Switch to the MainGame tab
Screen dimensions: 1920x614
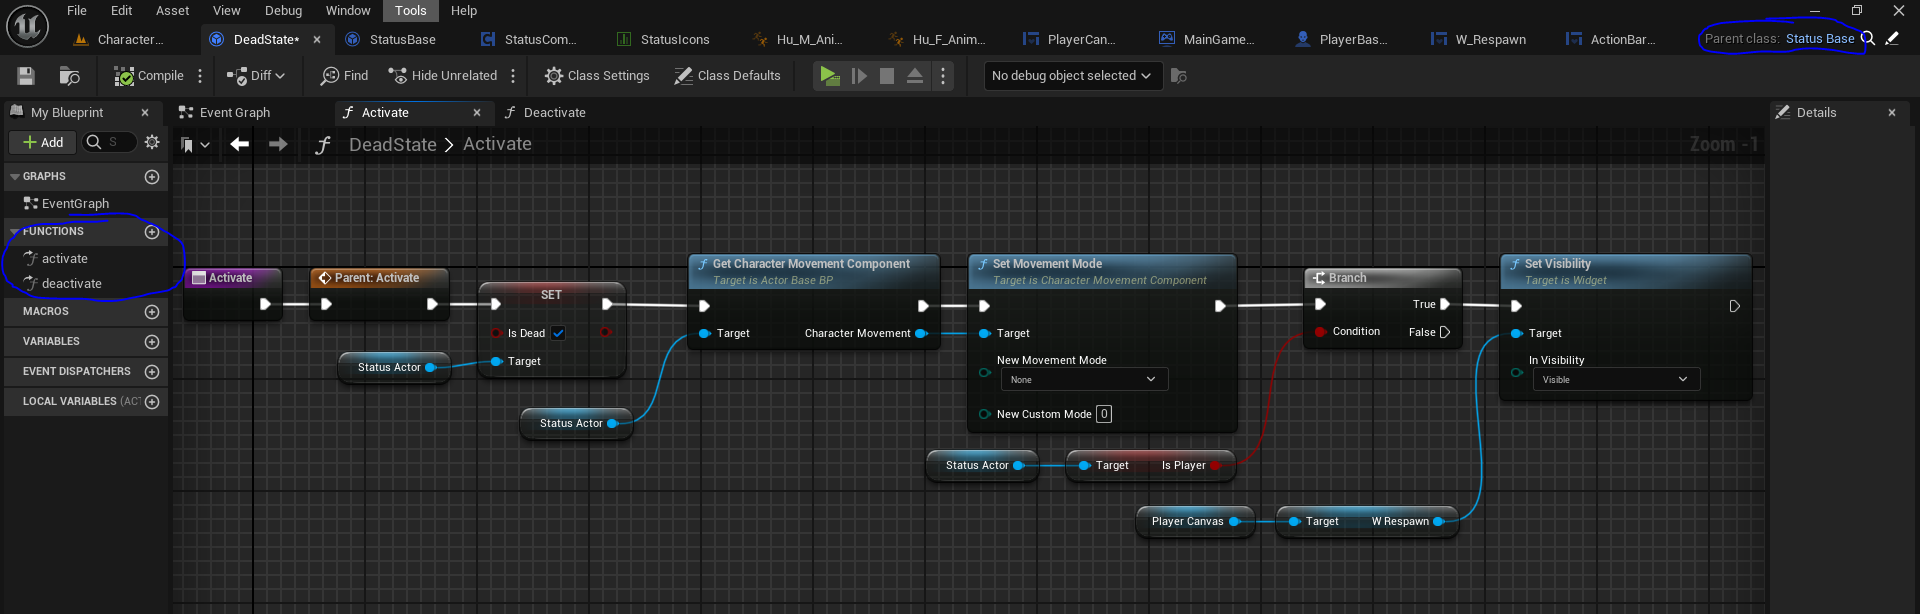[x=1218, y=40]
